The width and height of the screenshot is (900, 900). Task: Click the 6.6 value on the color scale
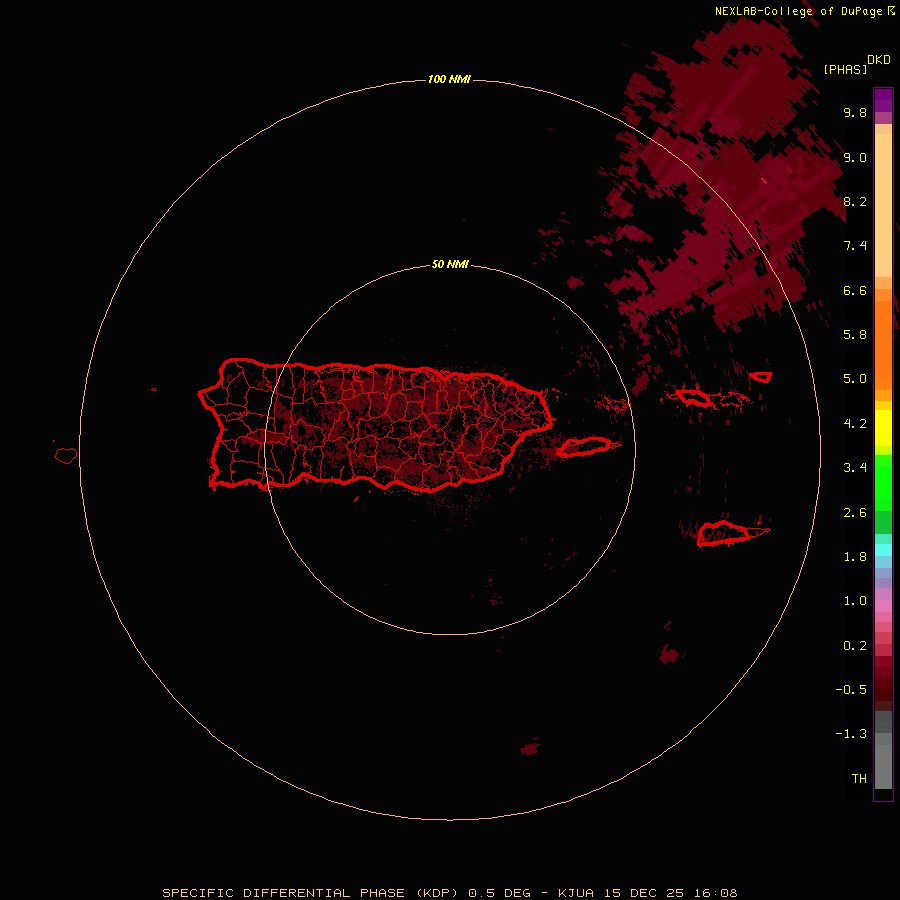click(855, 290)
